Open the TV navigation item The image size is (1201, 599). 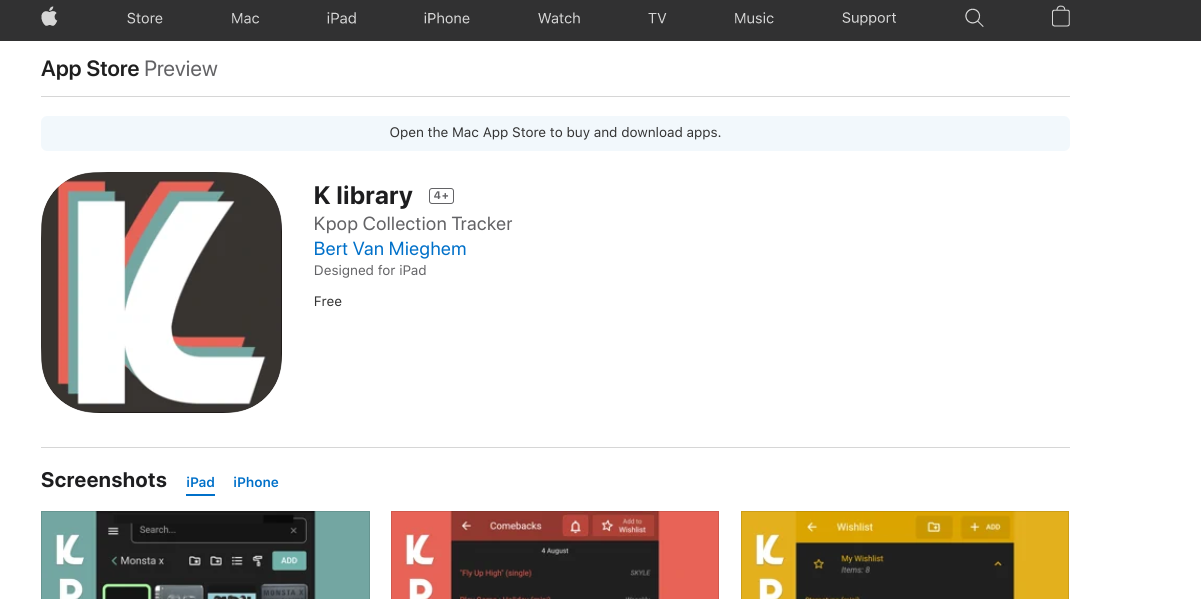tap(657, 18)
